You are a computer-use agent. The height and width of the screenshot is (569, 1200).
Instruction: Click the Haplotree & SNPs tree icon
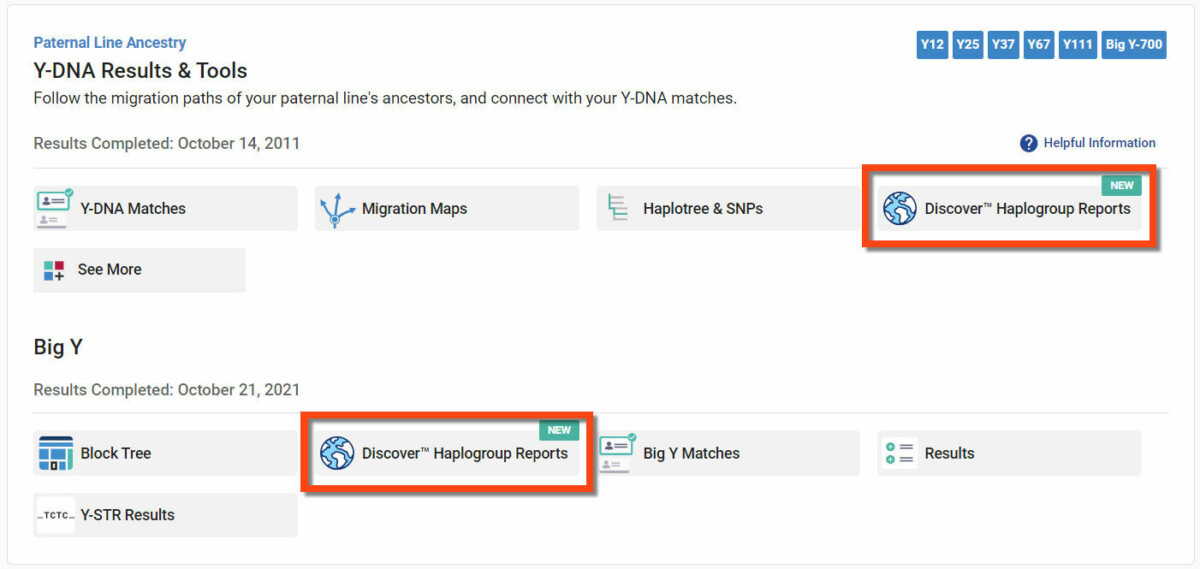tap(618, 208)
